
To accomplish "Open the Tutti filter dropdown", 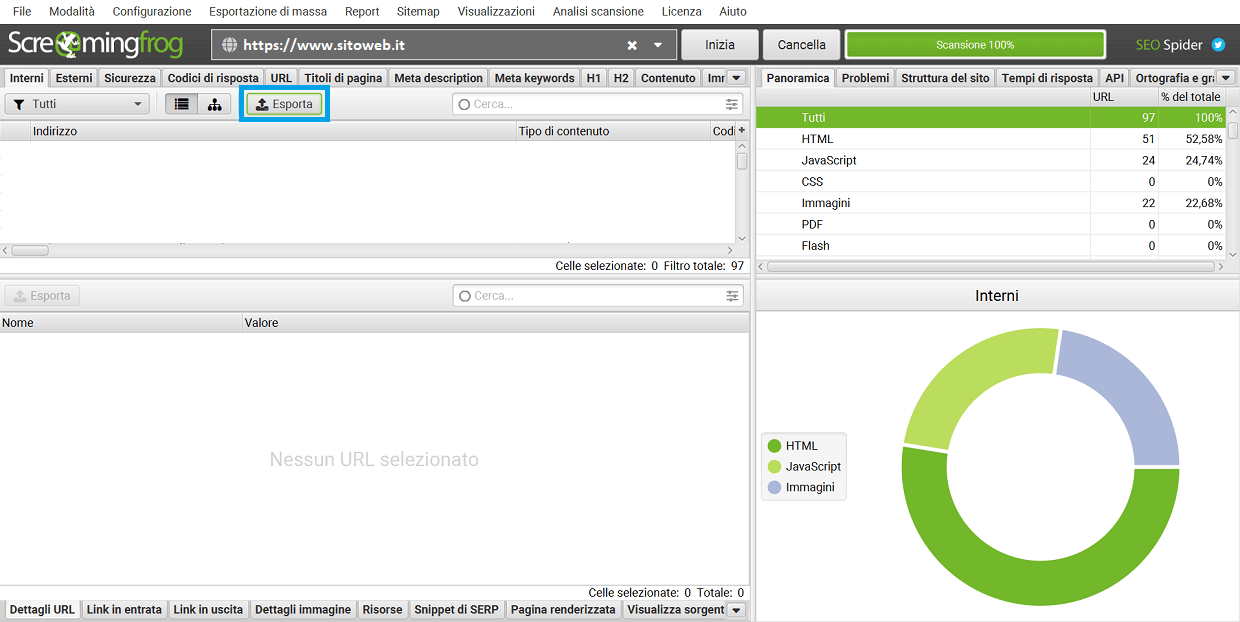I will [x=77, y=103].
